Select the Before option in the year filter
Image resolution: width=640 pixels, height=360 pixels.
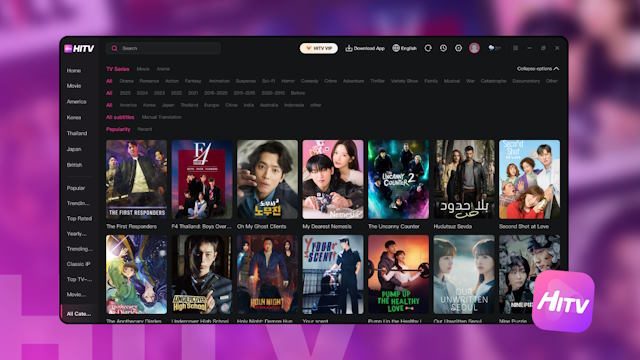[298, 93]
